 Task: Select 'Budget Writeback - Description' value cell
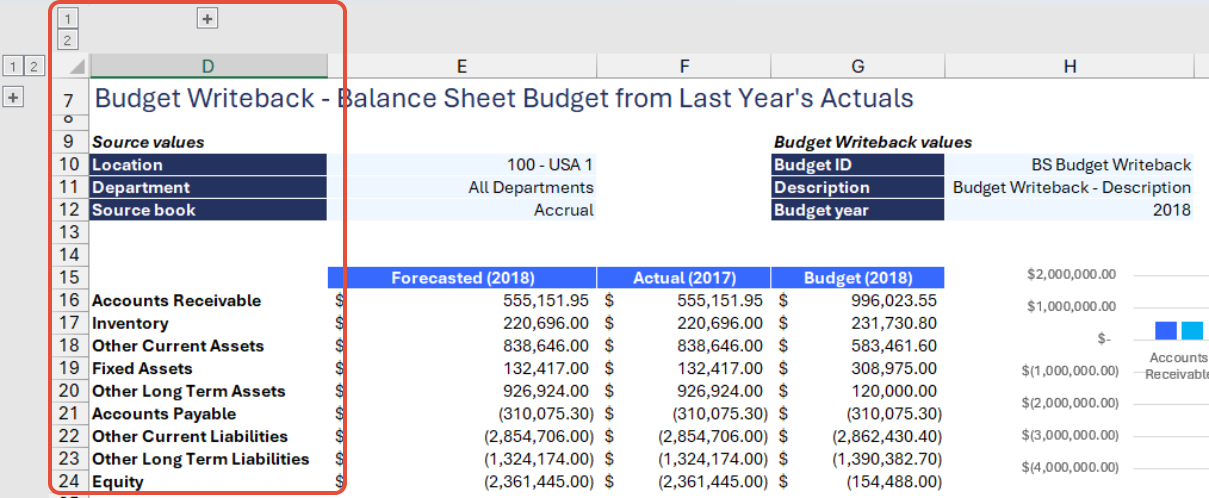(1070, 187)
